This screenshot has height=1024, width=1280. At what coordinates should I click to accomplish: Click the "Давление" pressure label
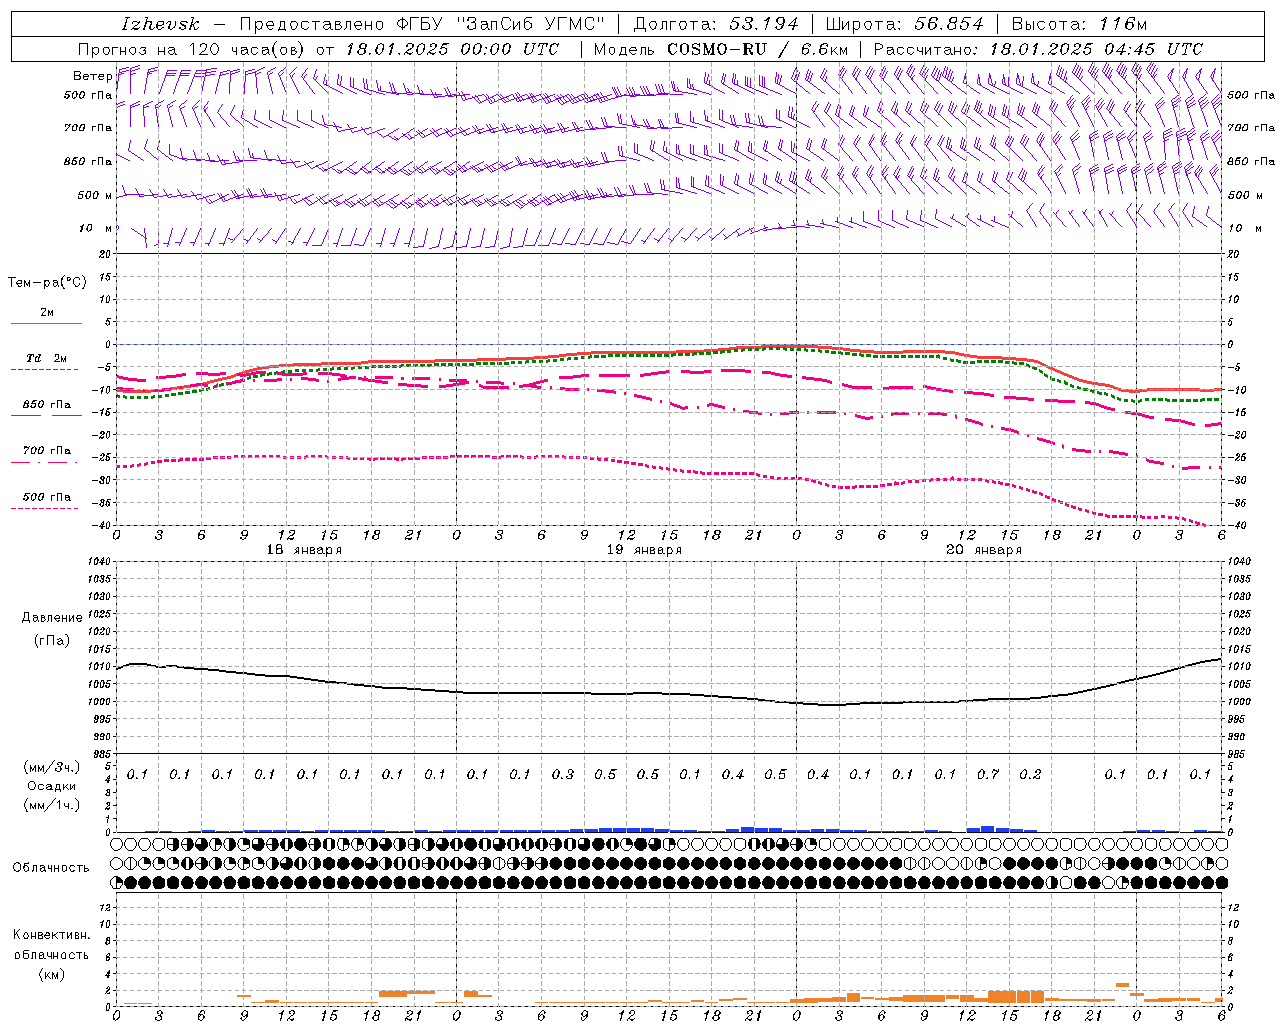pos(52,618)
